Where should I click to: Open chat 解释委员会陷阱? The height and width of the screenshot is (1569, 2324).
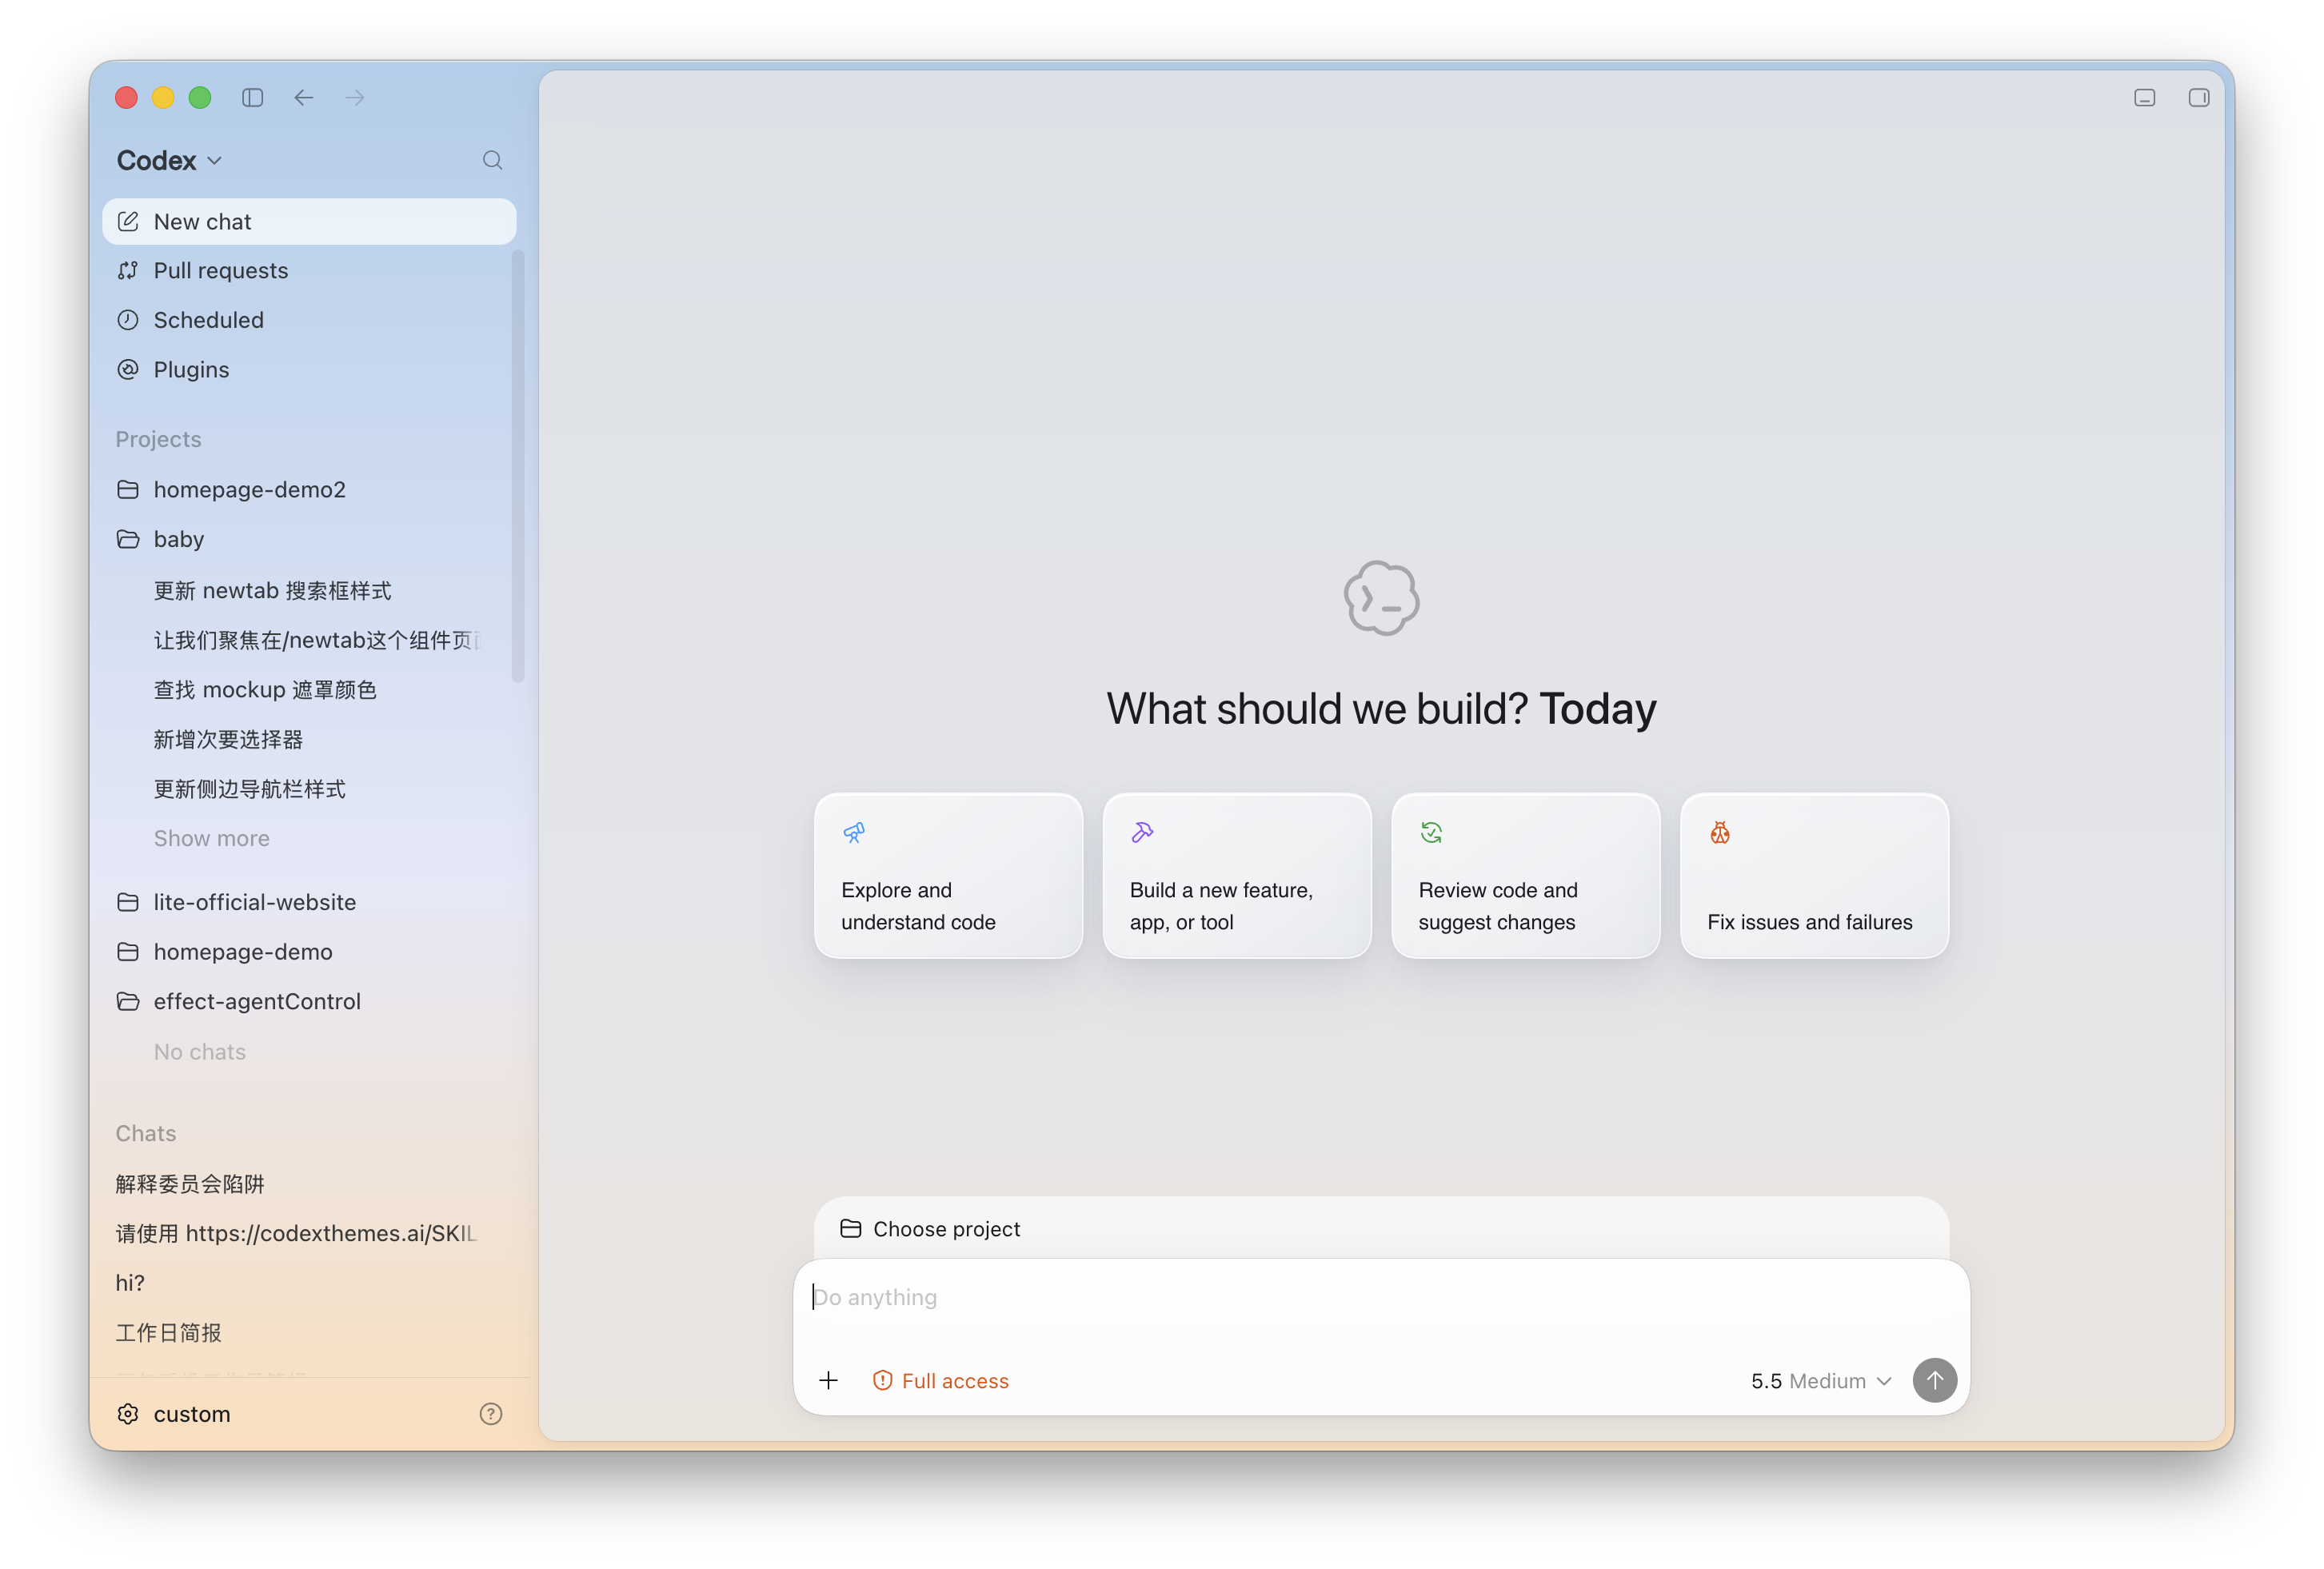click(309, 1184)
